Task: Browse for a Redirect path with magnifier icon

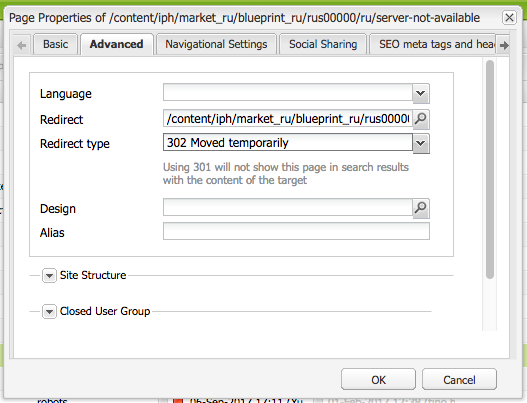Action: click(x=421, y=119)
